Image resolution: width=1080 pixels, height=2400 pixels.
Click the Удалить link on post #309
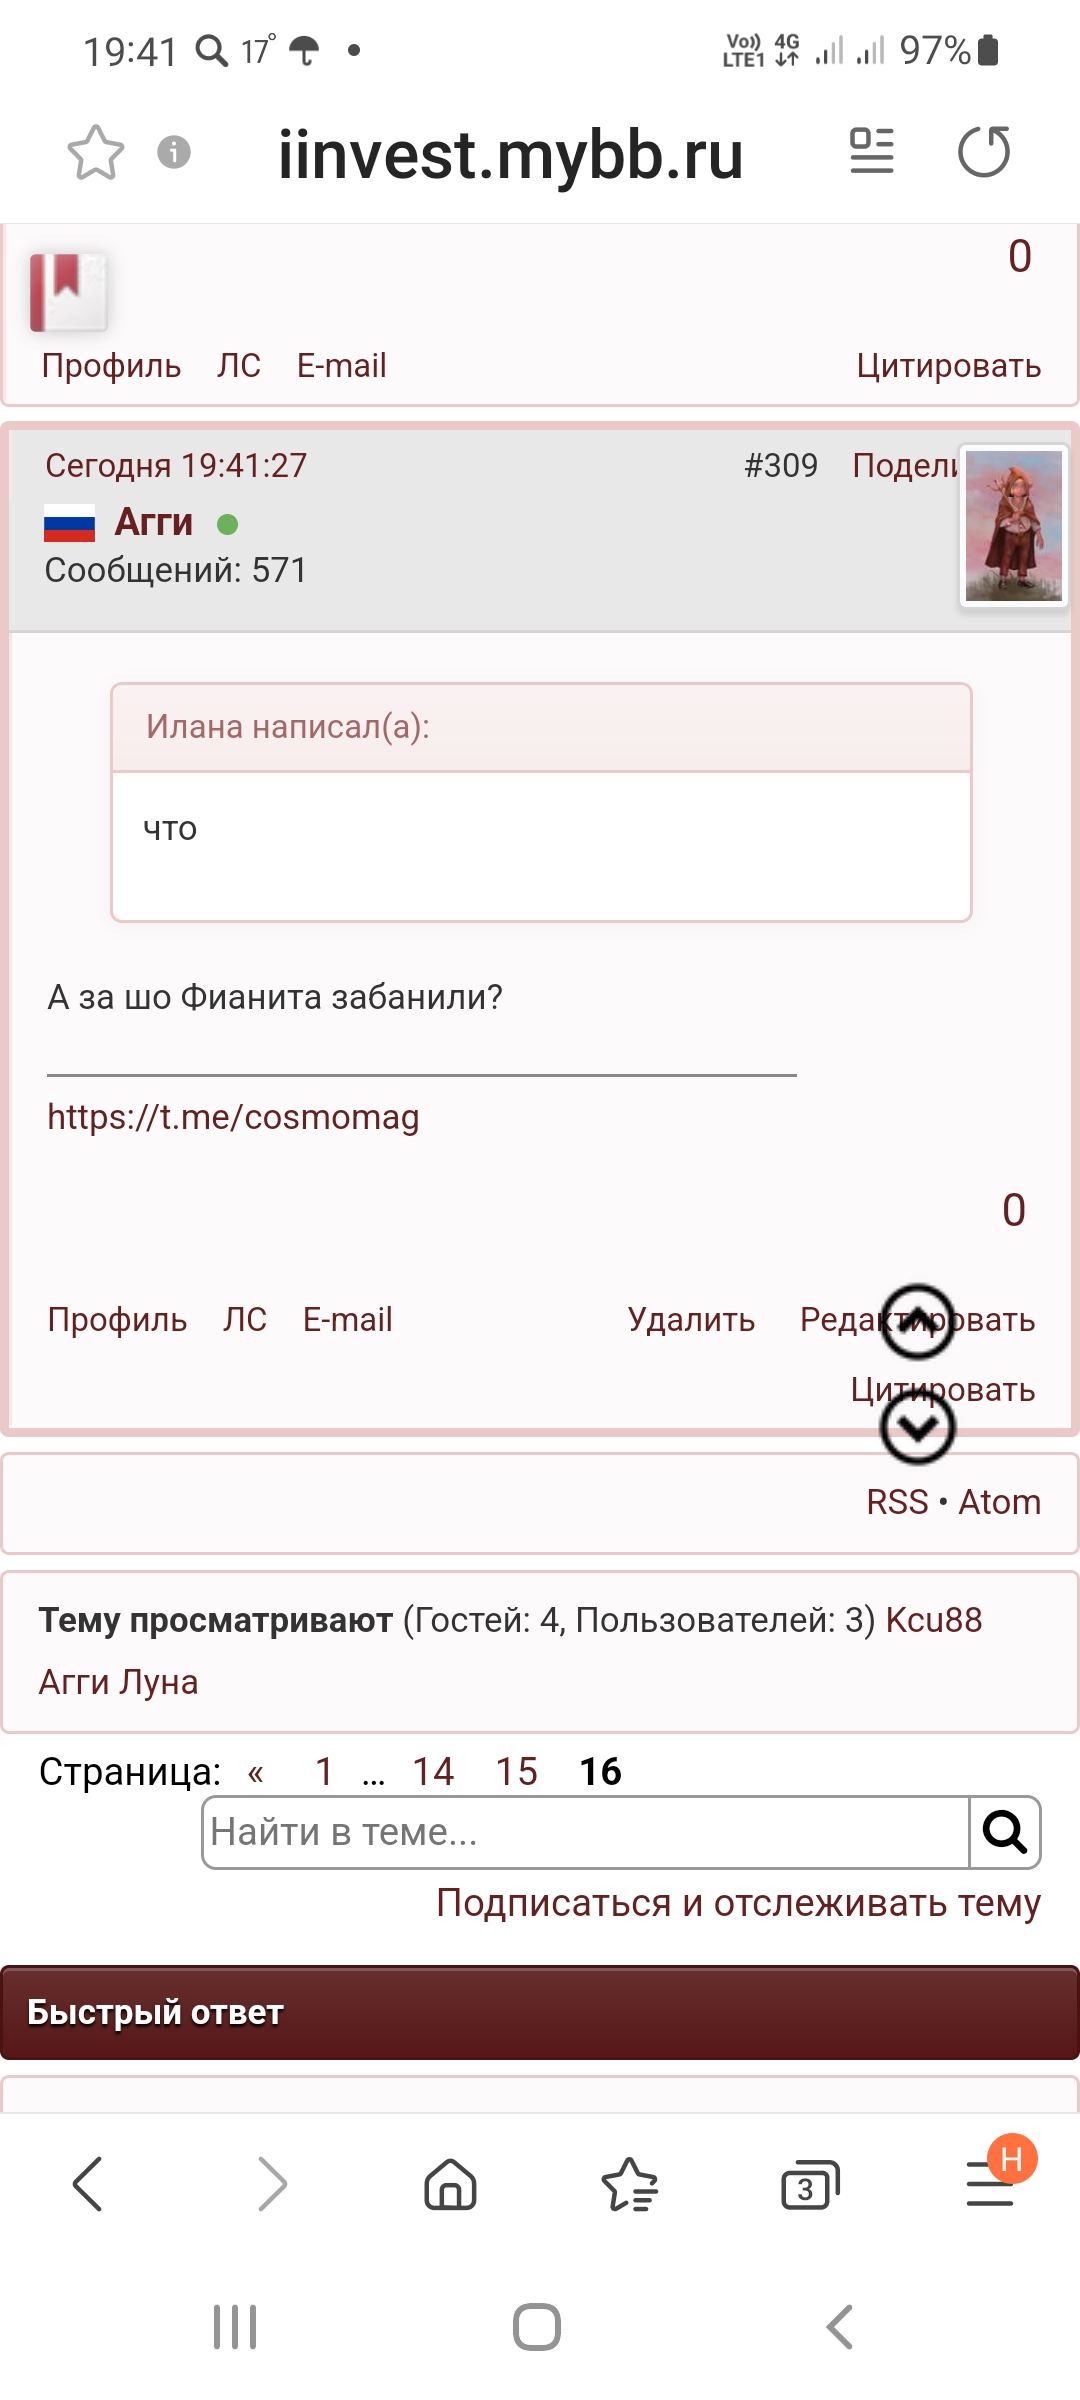tap(691, 1320)
